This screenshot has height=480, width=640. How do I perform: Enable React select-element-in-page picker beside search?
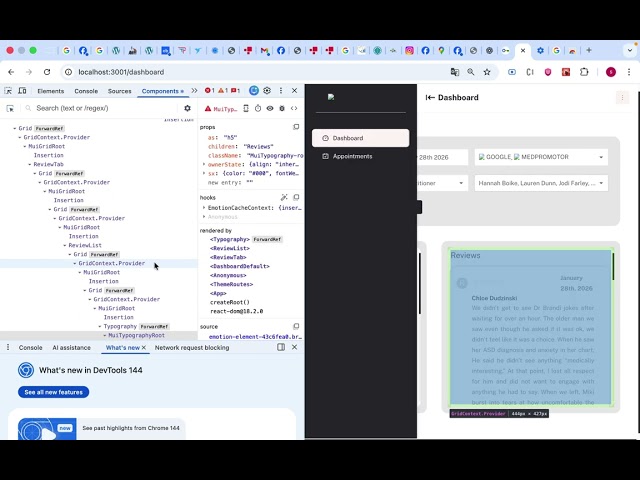10,108
